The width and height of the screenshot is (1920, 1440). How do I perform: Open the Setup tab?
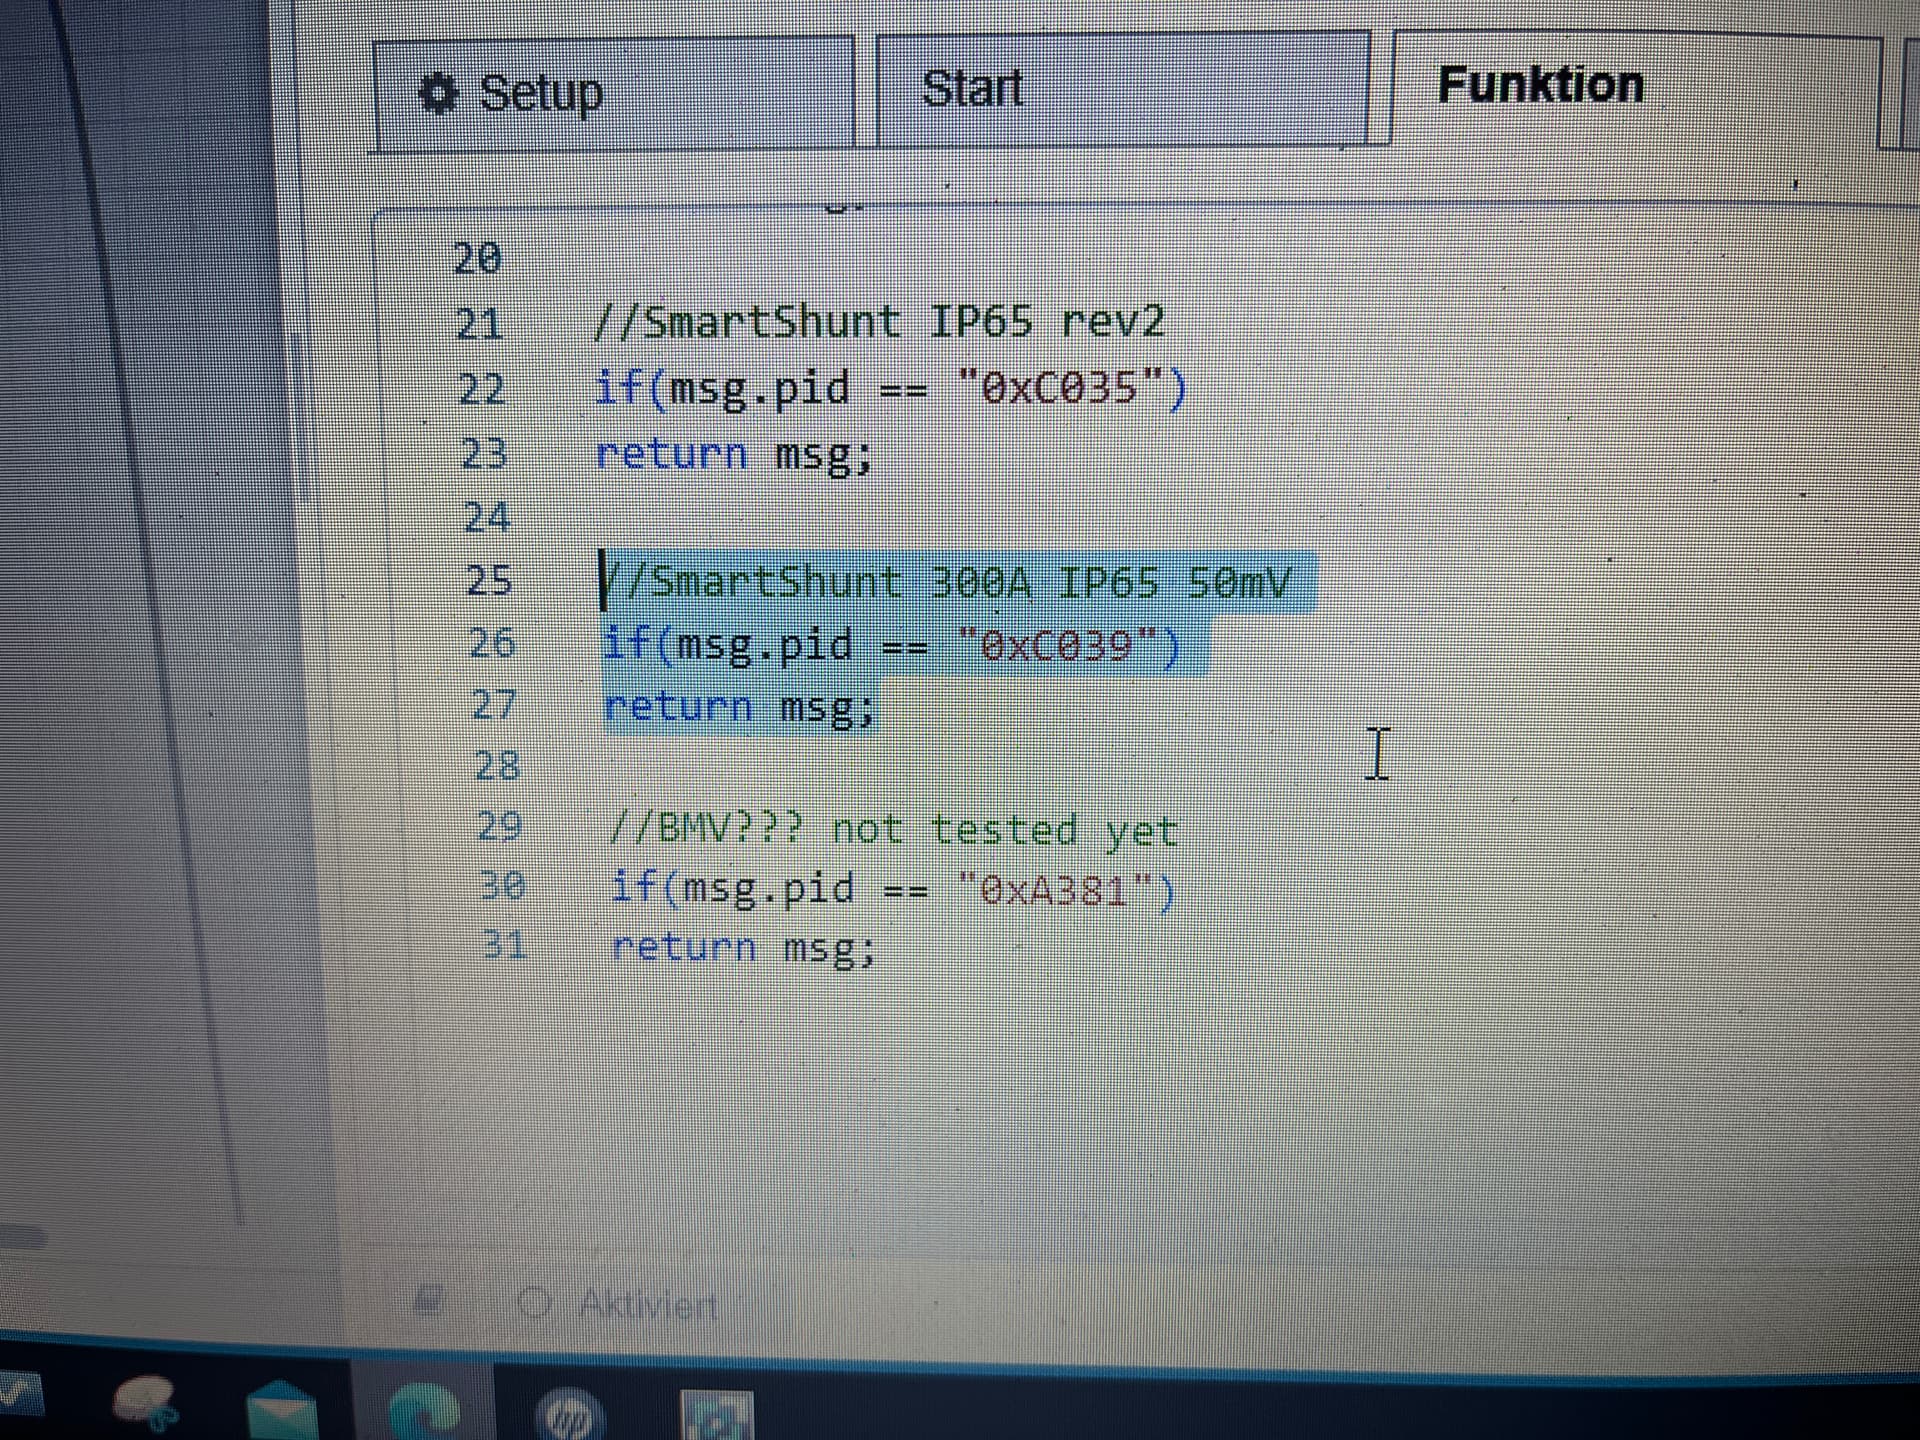click(613, 93)
